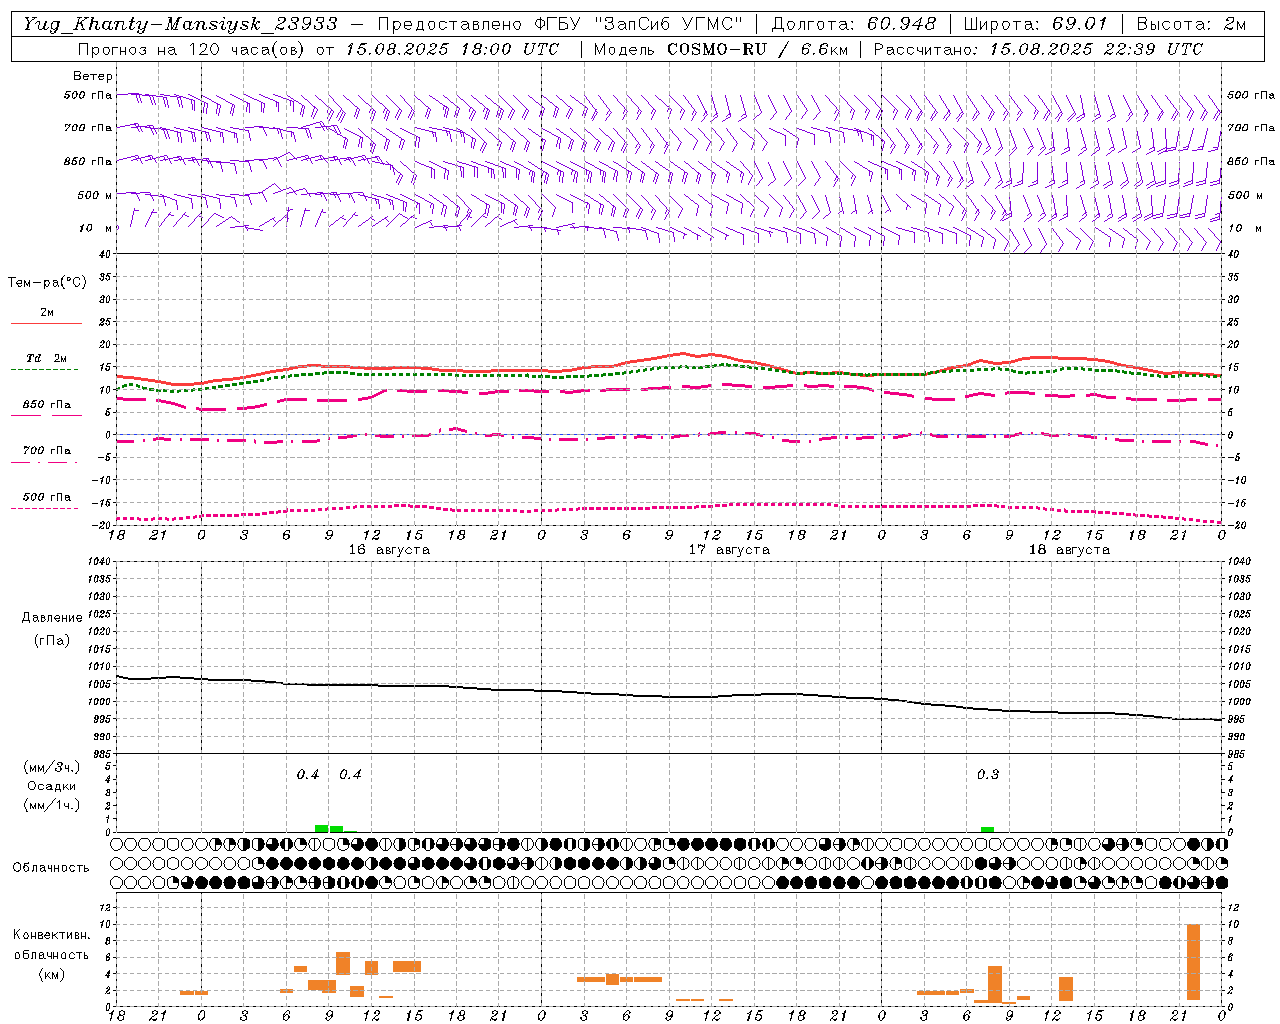Select the 'Давление' pressure panel label

coord(51,618)
